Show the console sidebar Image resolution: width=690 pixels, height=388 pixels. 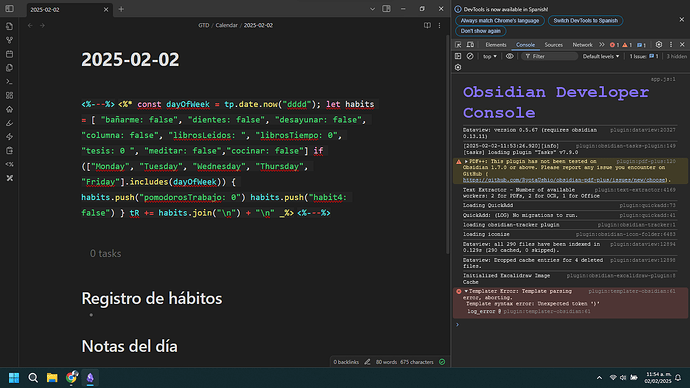tap(458, 56)
